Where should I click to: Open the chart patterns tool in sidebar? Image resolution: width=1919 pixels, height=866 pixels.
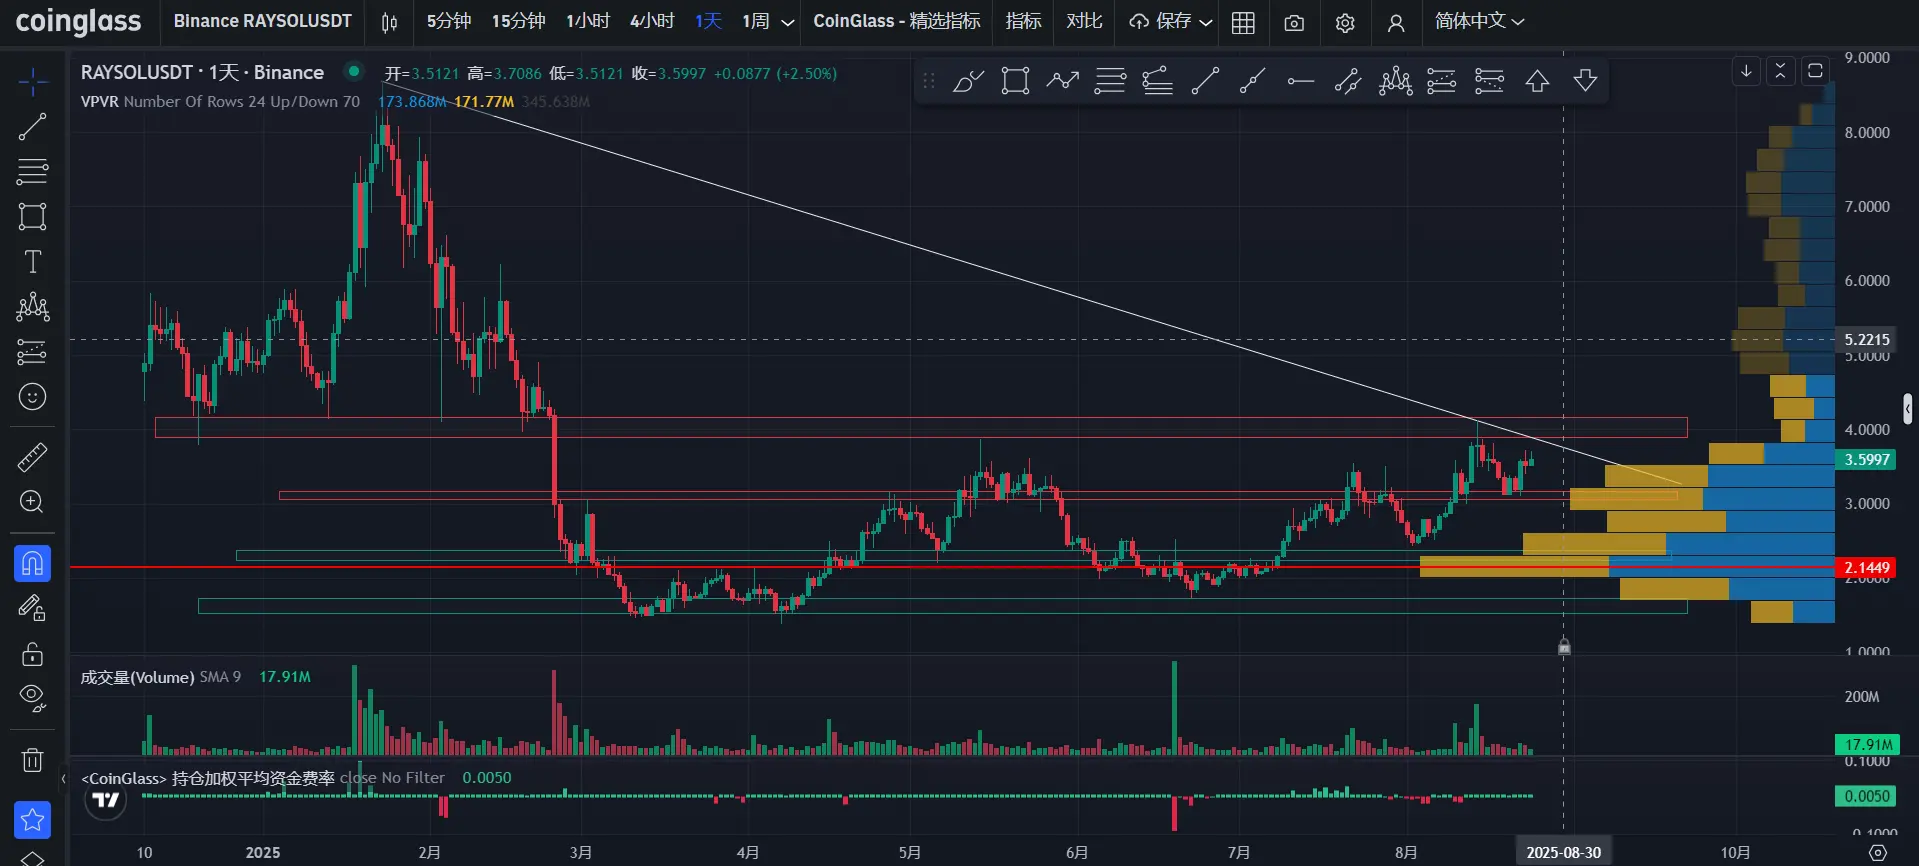pos(32,307)
